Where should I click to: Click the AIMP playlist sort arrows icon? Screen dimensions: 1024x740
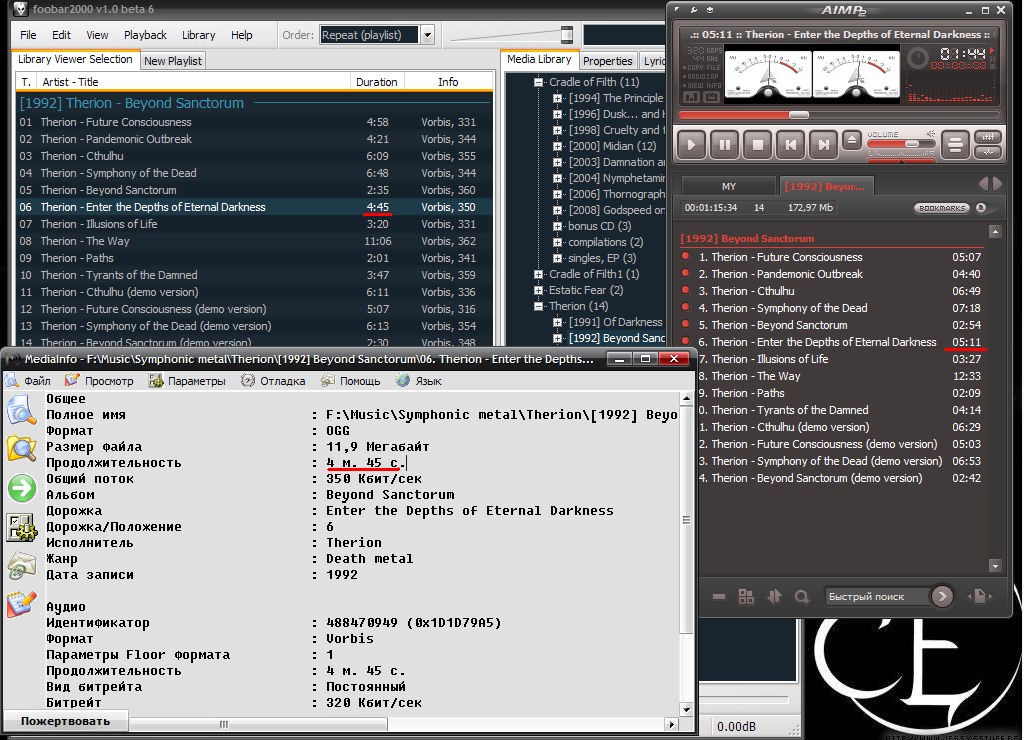tap(773, 596)
